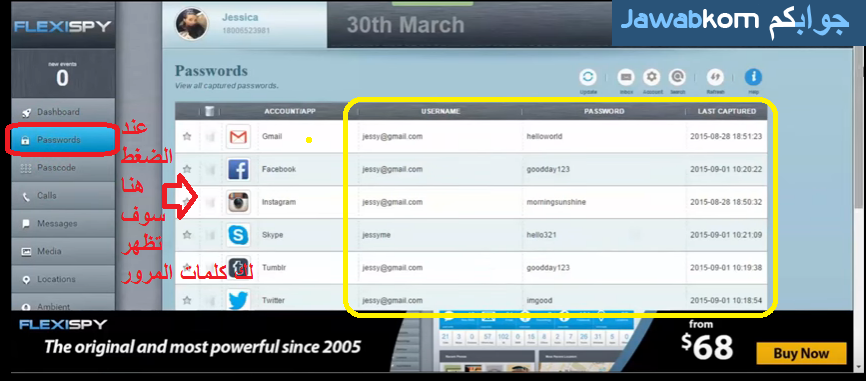Sort by the Last Captured column header
The width and height of the screenshot is (866, 381).
tap(726, 111)
